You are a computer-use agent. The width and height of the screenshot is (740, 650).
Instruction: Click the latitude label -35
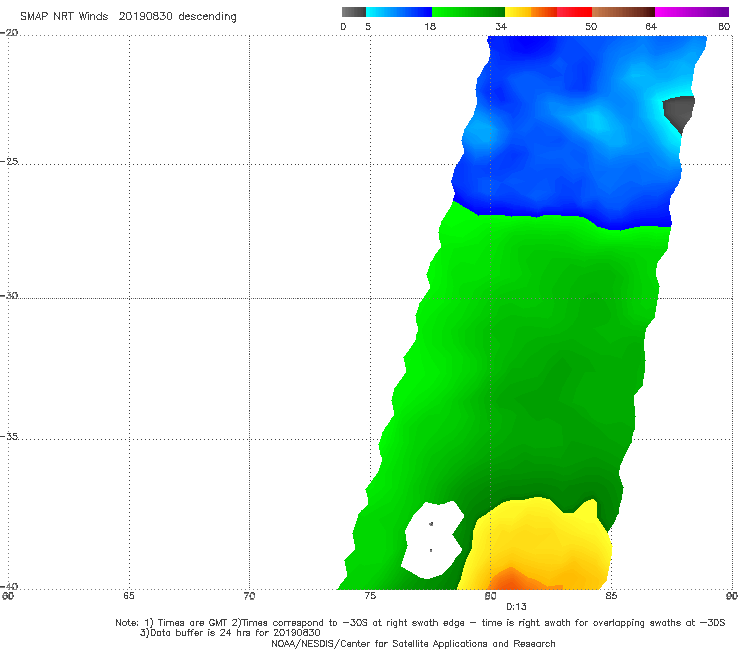pyautogui.click(x=9, y=436)
